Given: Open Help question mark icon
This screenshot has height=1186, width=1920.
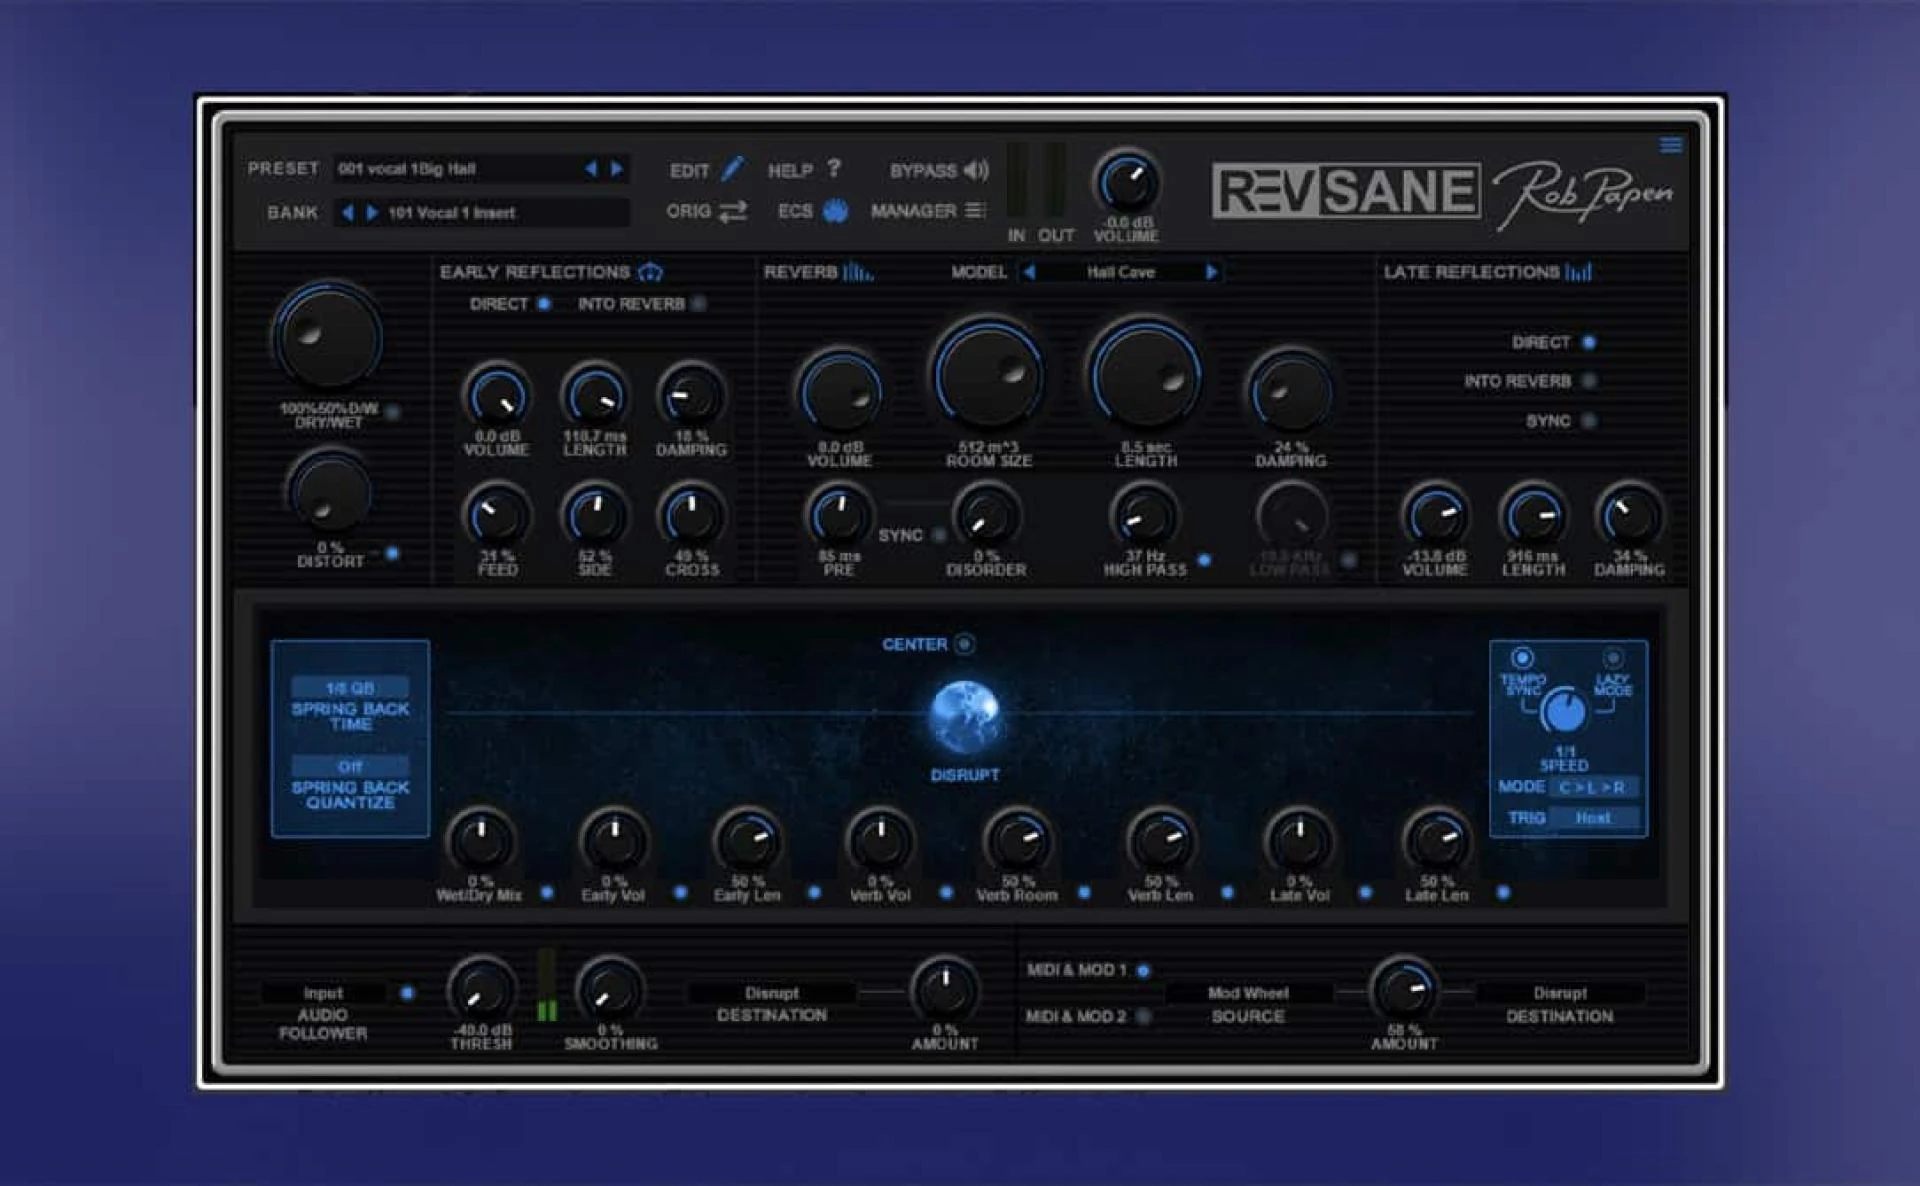Looking at the screenshot, I should pos(834,168).
